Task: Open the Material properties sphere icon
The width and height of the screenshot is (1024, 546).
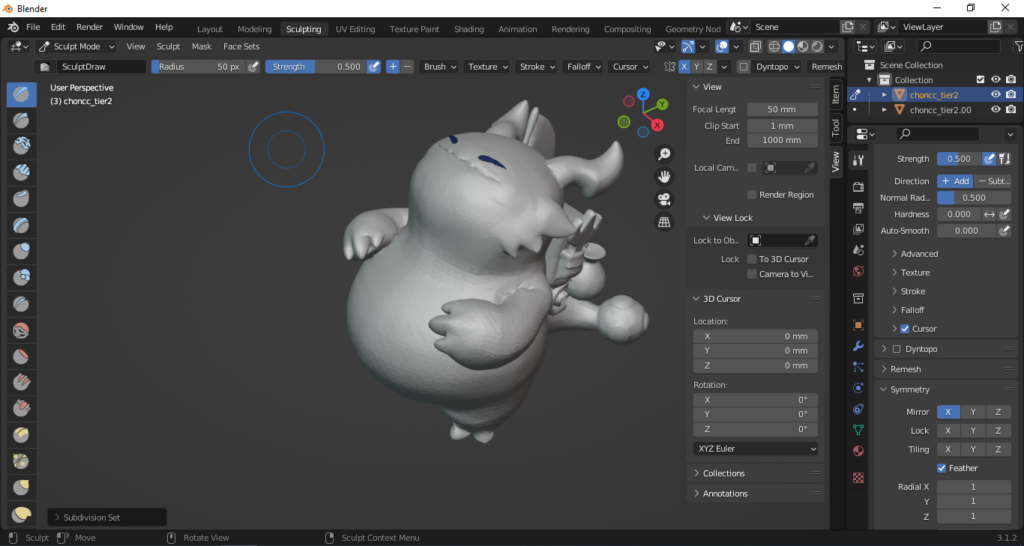Action: (859, 451)
